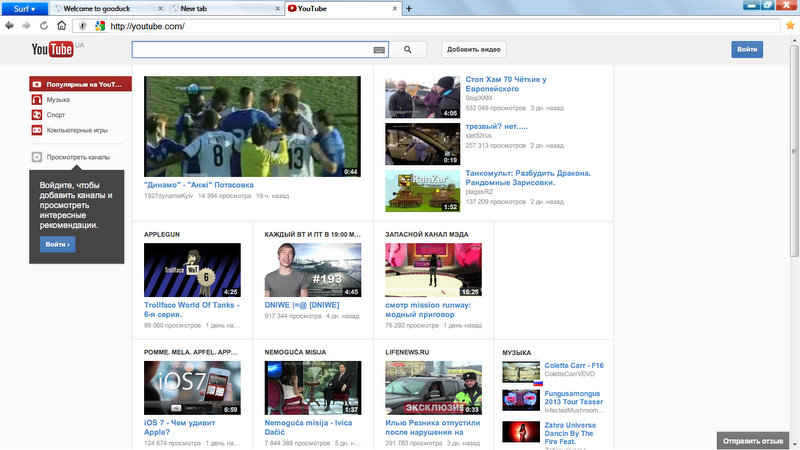The image size is (800, 450).
Task: Click the Отправить отзыв feedback button
Action: [x=753, y=441]
